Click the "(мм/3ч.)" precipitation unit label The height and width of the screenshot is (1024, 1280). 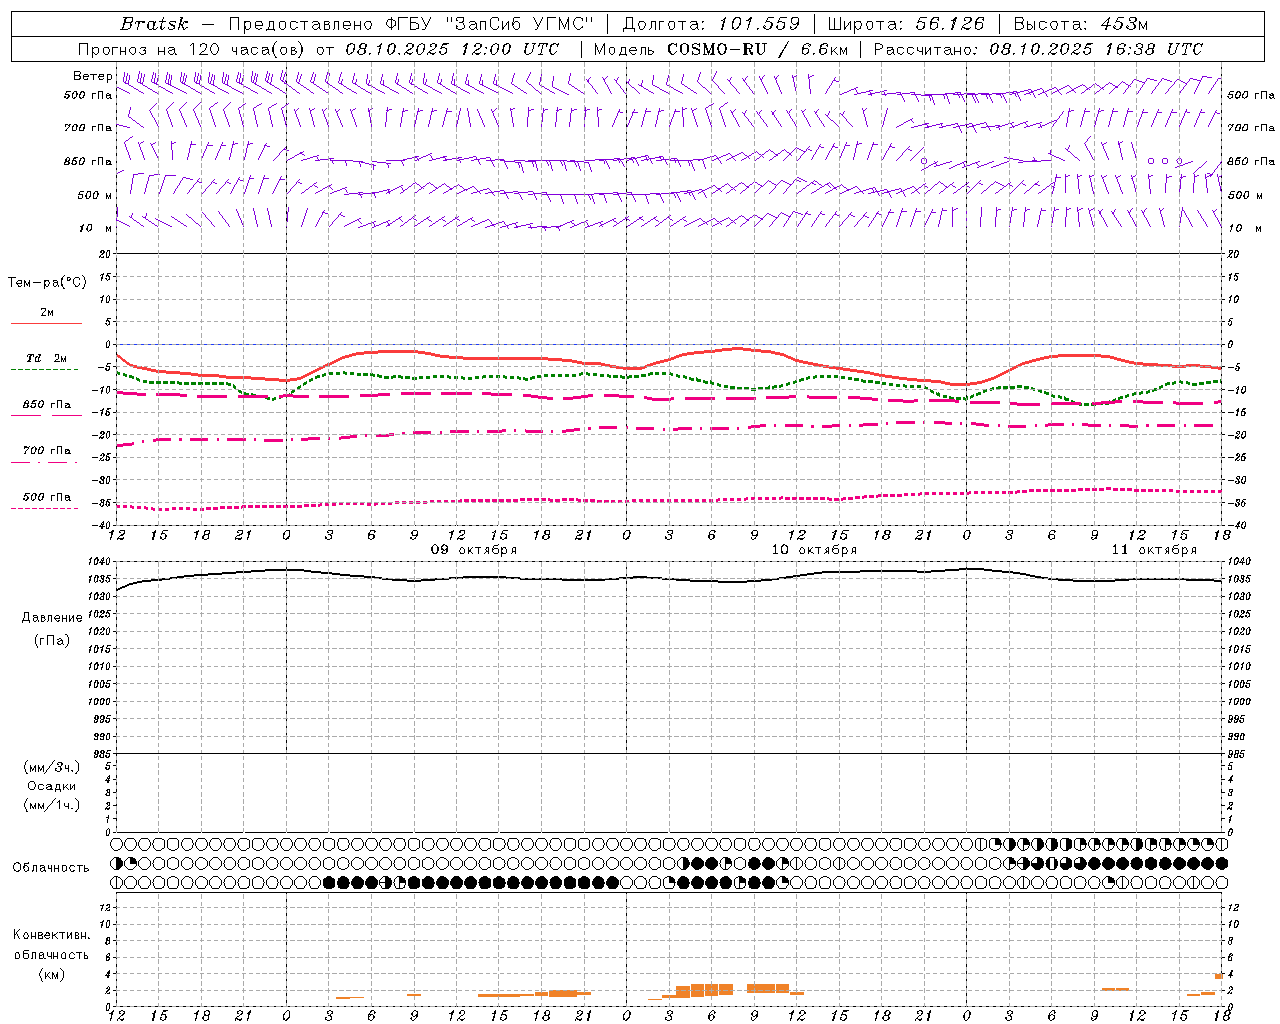point(51,767)
